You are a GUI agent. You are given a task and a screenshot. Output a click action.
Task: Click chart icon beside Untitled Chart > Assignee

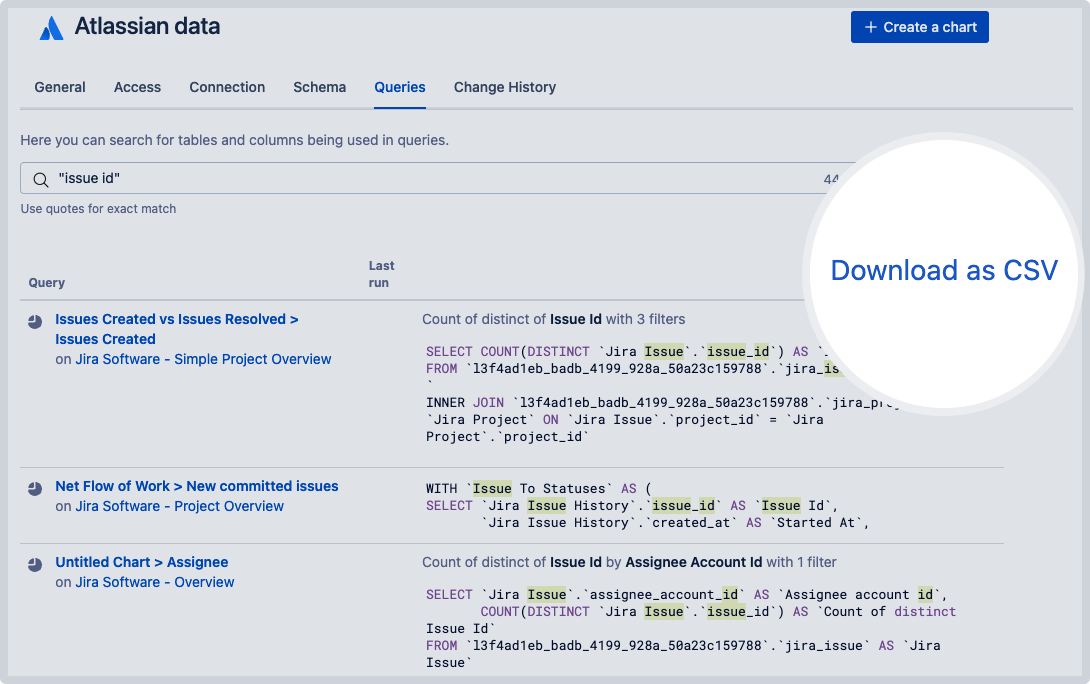click(x=35, y=564)
